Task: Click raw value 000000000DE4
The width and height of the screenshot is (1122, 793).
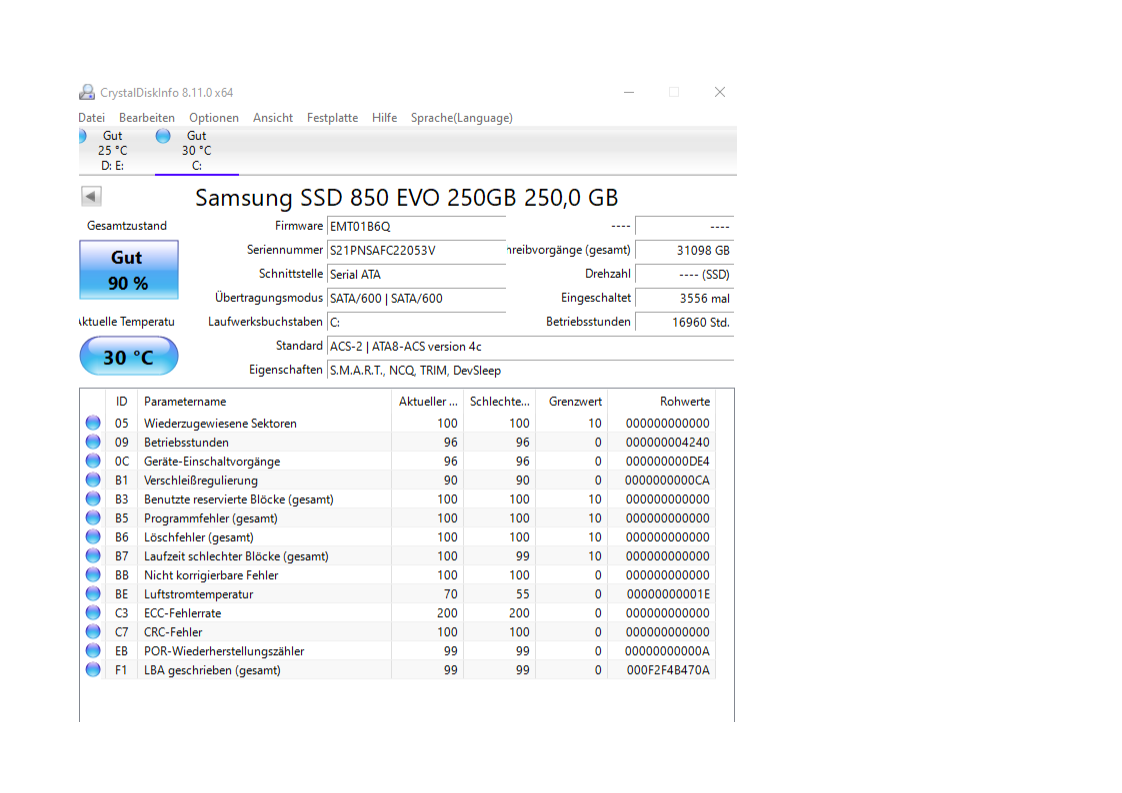Action: (668, 461)
